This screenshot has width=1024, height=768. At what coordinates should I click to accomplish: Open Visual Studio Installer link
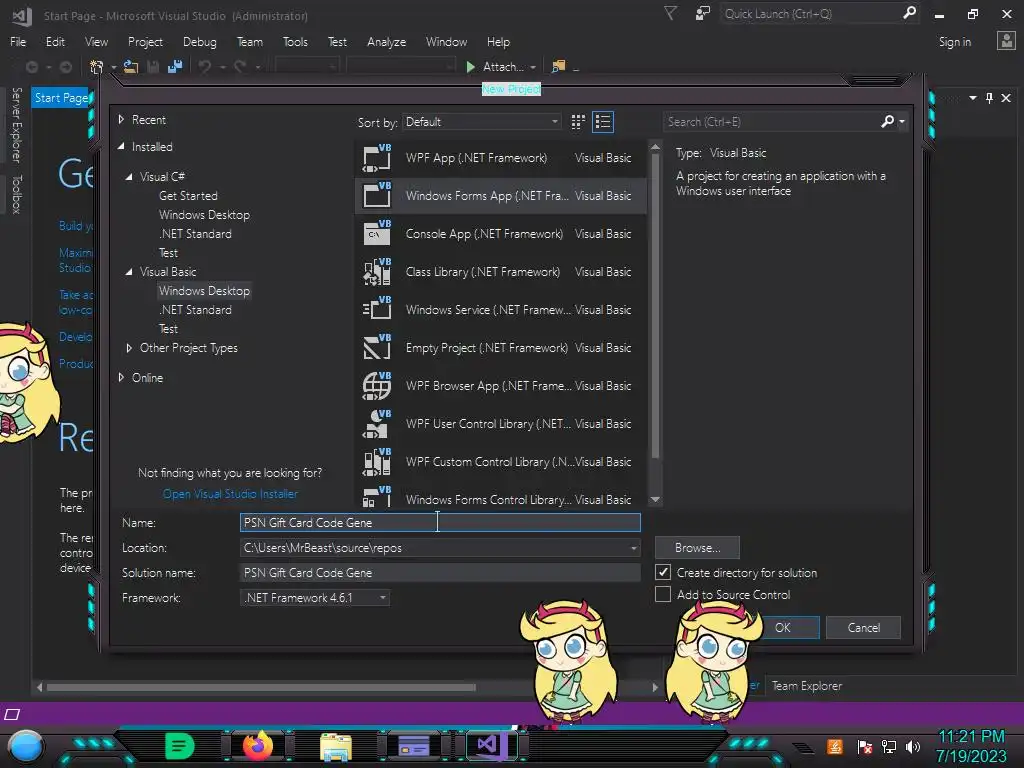(230, 494)
